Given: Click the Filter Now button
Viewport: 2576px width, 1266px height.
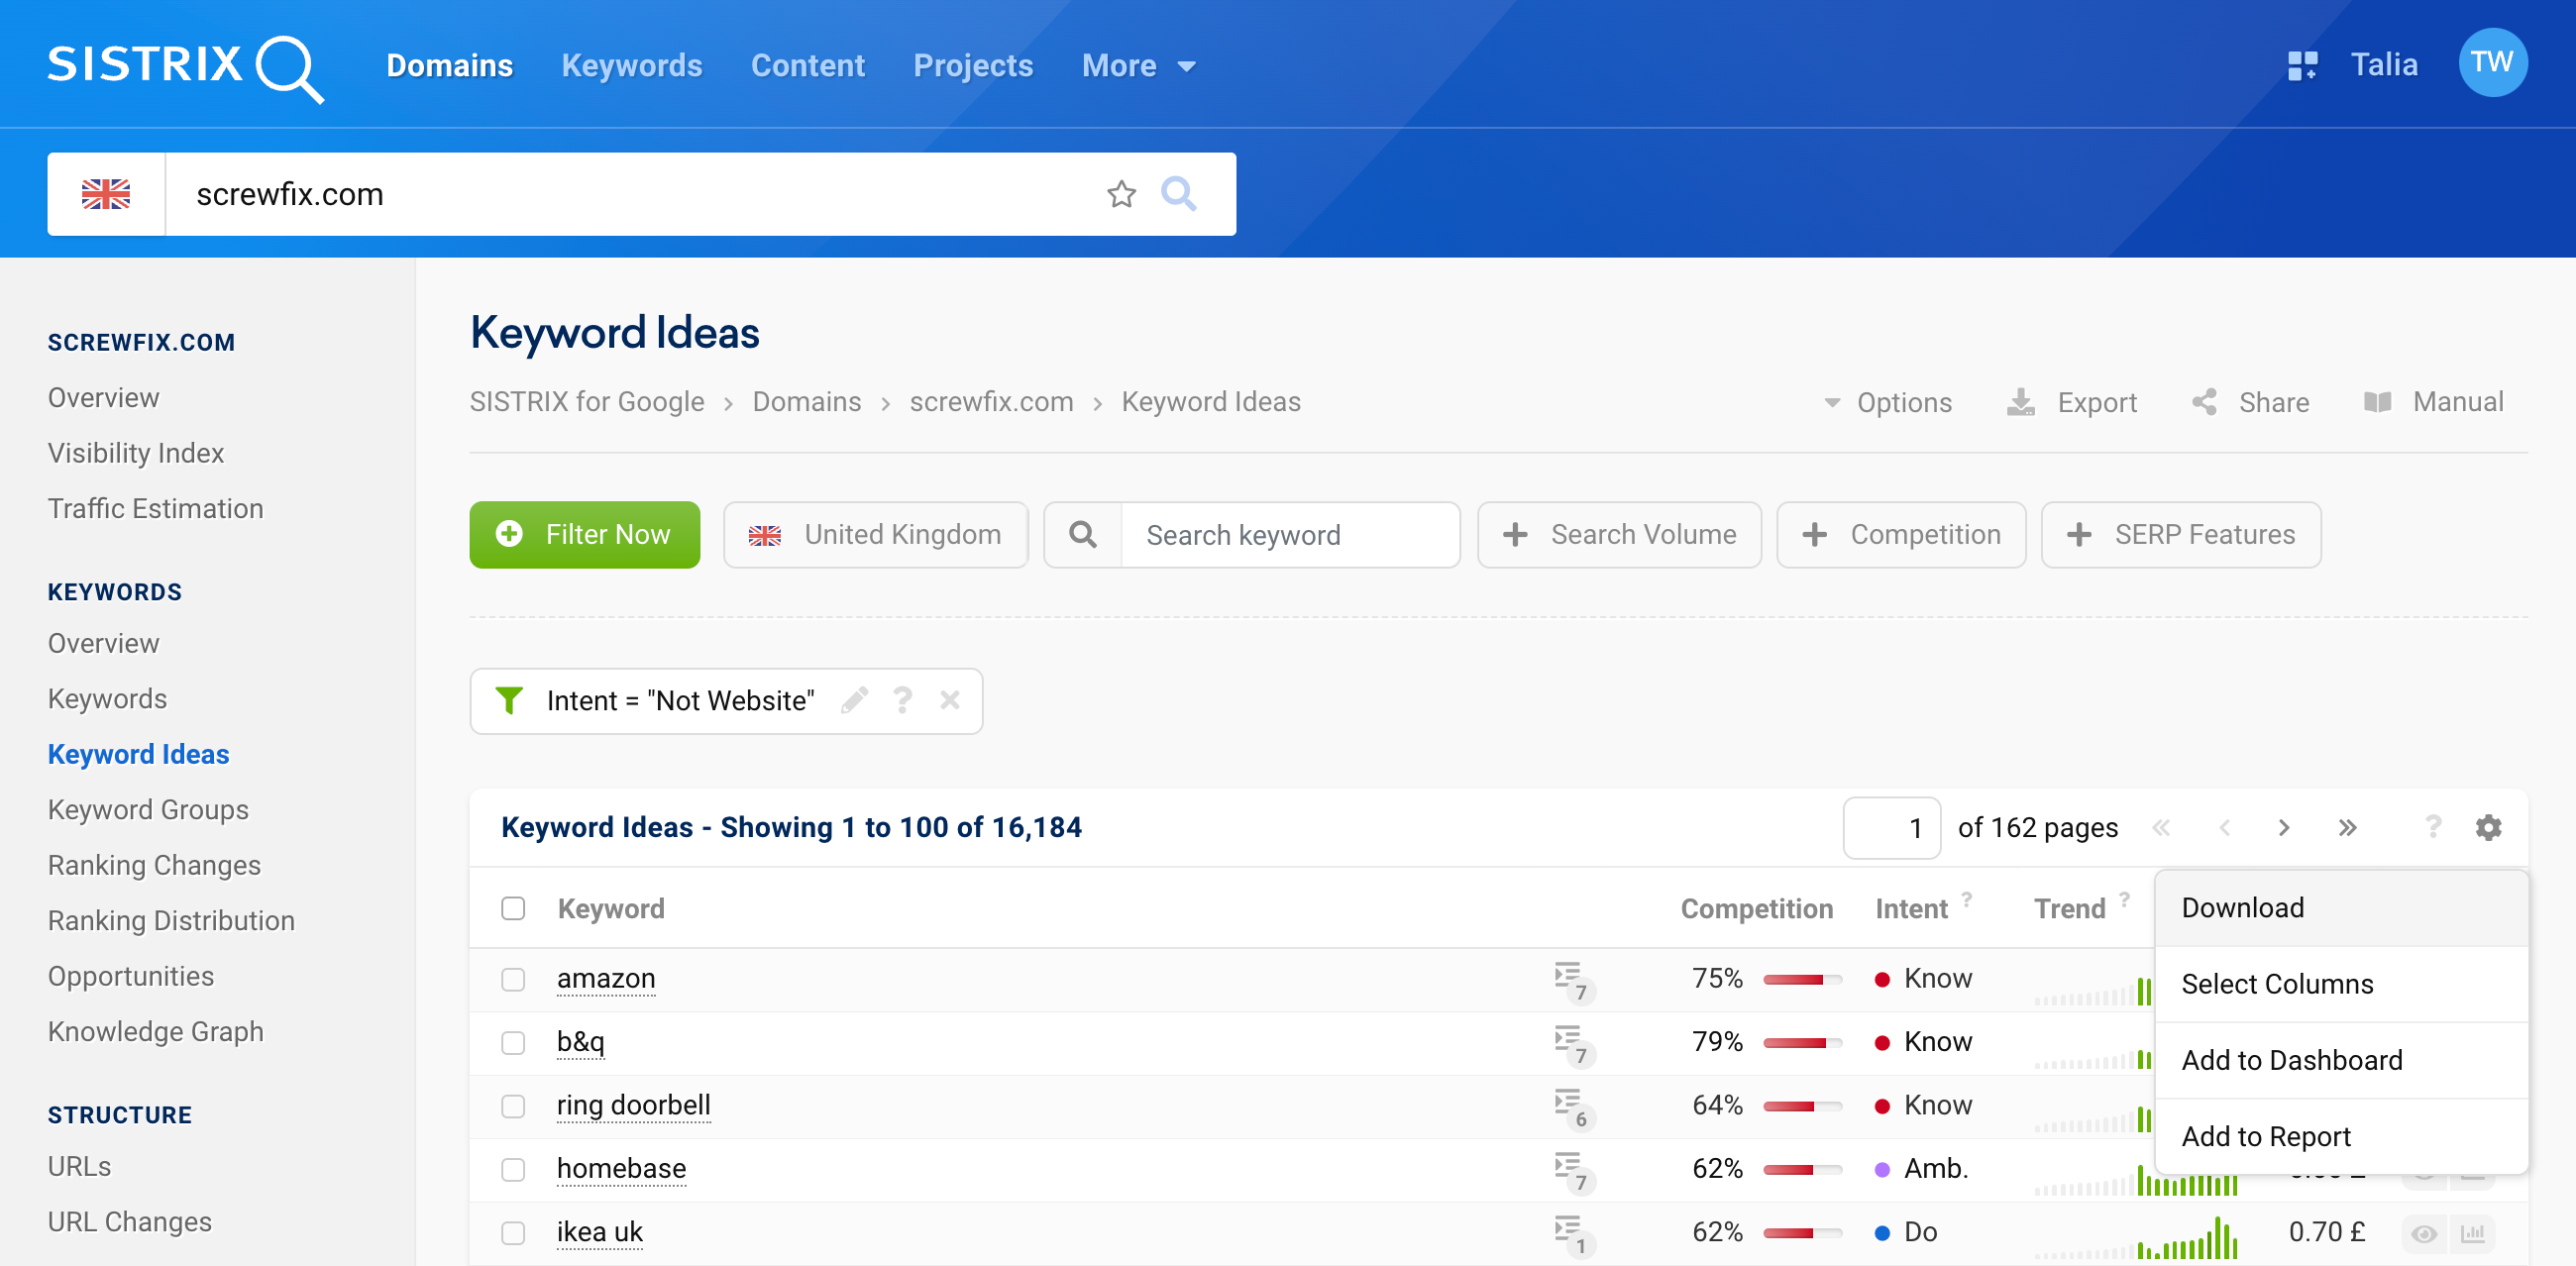Looking at the screenshot, I should point(585,535).
